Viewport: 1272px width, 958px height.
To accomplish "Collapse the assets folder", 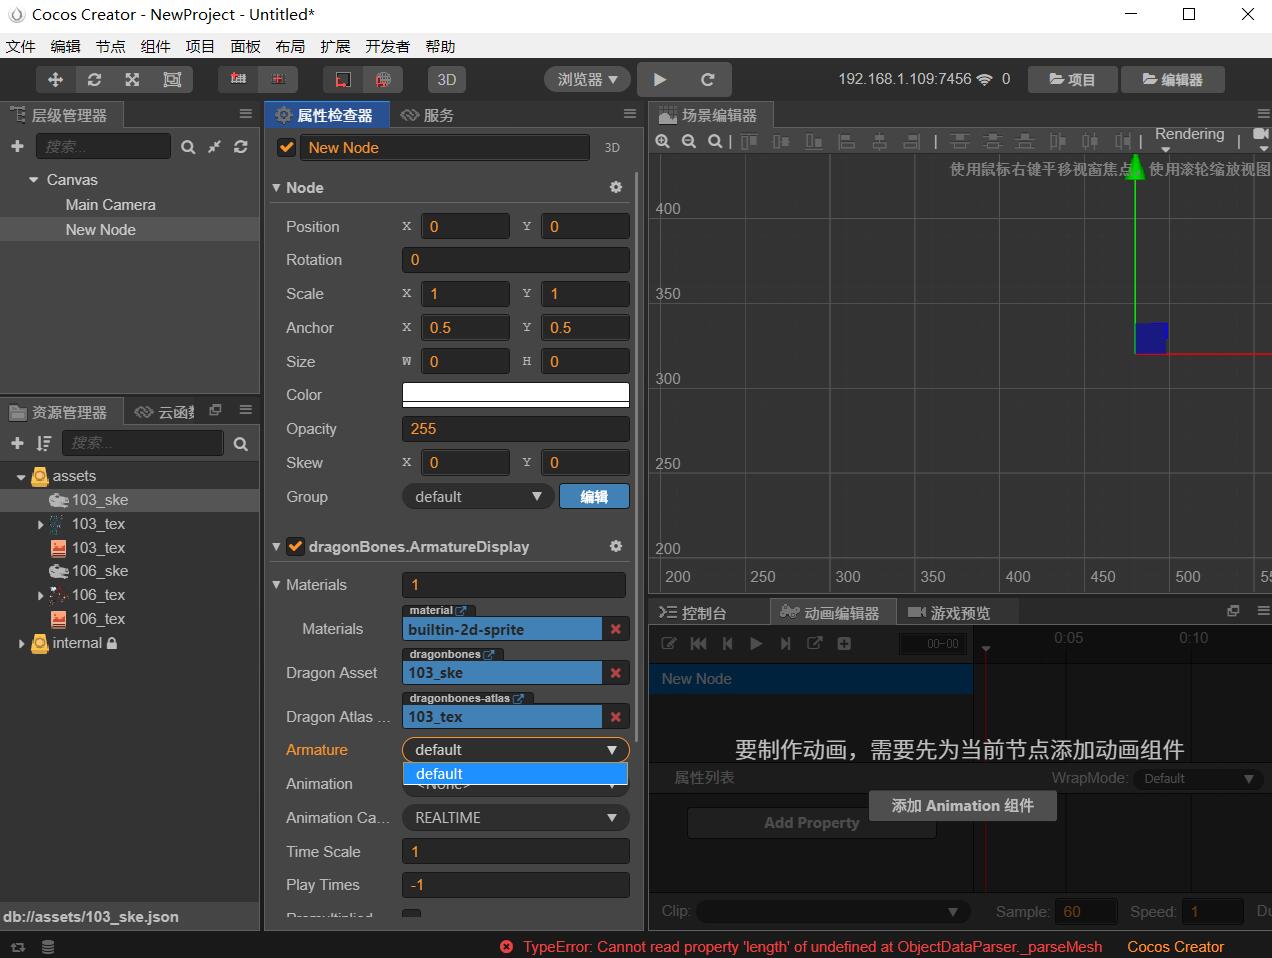I will [21, 477].
